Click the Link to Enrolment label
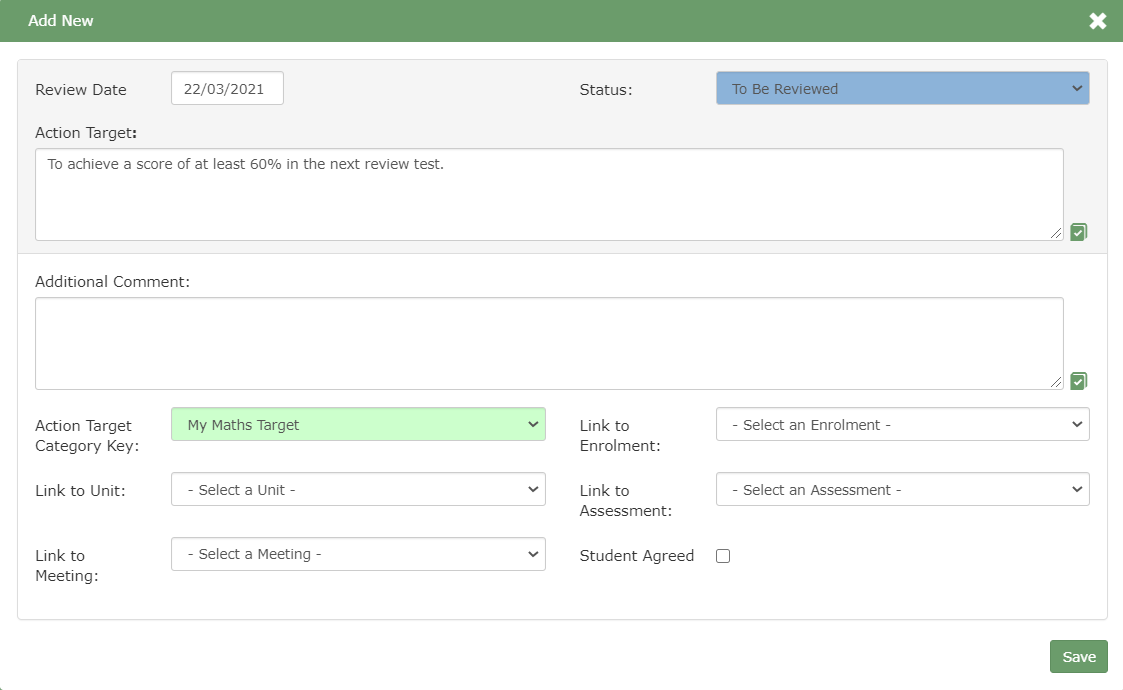The height and width of the screenshot is (690, 1123). (620, 436)
